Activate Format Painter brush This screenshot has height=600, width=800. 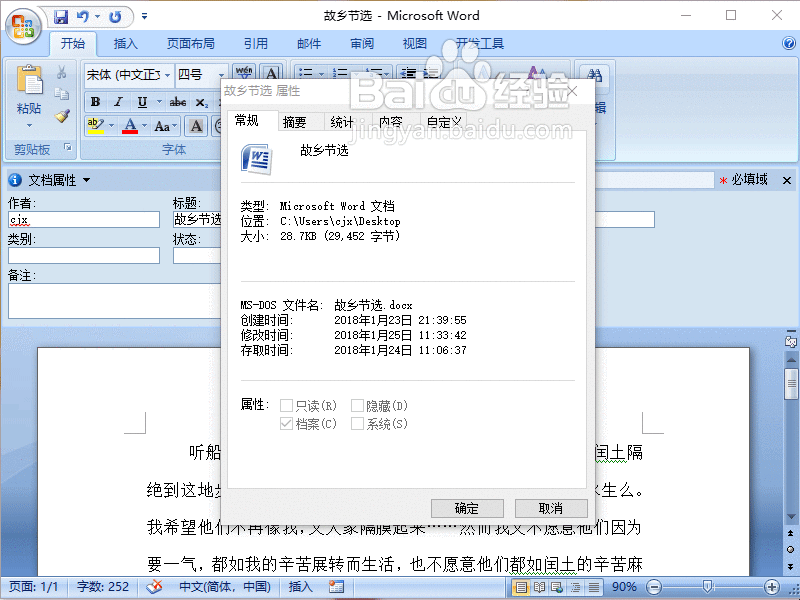tap(62, 116)
